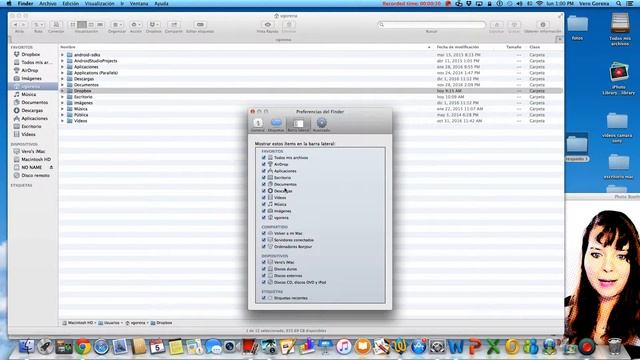Open the Edición menu
Viewport: 640px width, 360px height.
point(71,3)
